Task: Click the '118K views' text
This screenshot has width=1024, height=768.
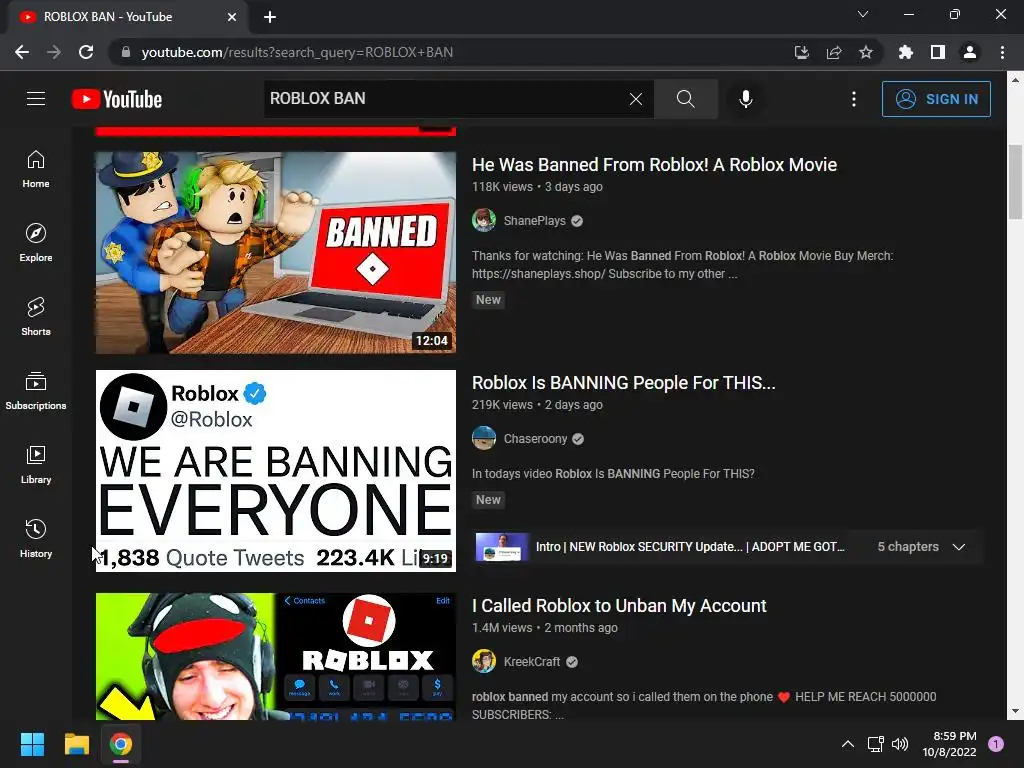Action: pyautogui.click(x=502, y=187)
